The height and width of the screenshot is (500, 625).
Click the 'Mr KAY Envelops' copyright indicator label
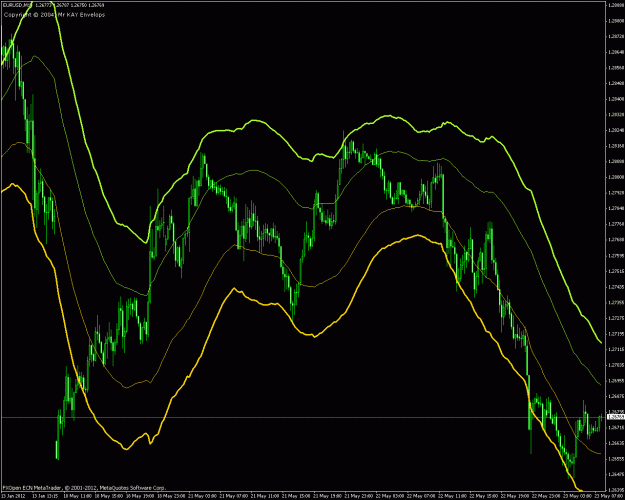(54, 15)
